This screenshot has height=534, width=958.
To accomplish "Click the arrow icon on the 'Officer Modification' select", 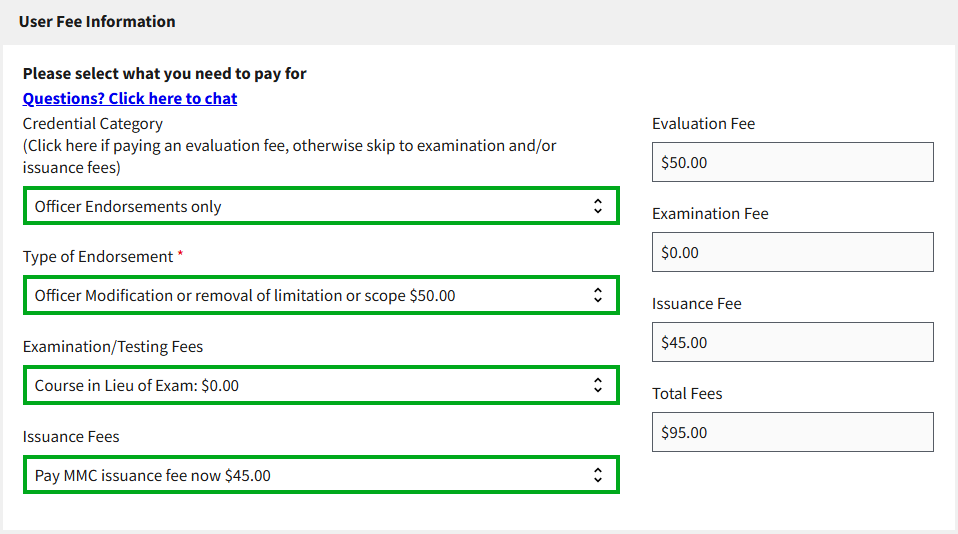I will coord(597,296).
